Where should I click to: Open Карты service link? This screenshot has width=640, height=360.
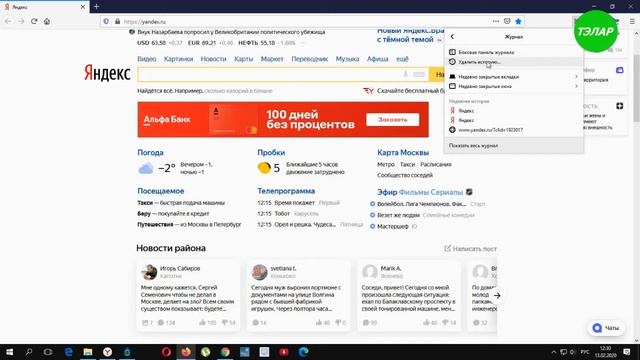244,59
